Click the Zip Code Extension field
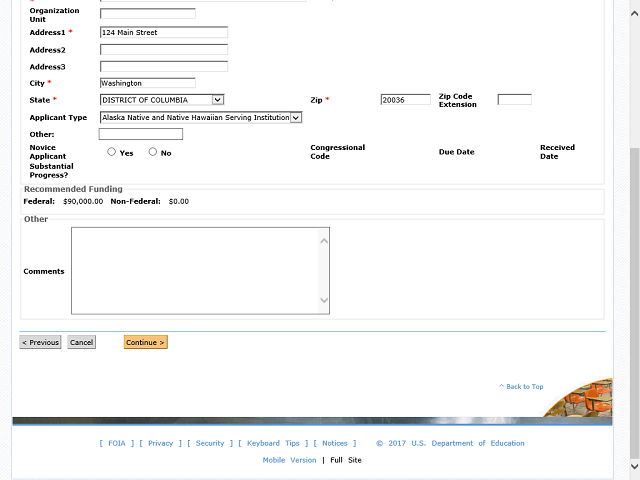 [x=515, y=99]
